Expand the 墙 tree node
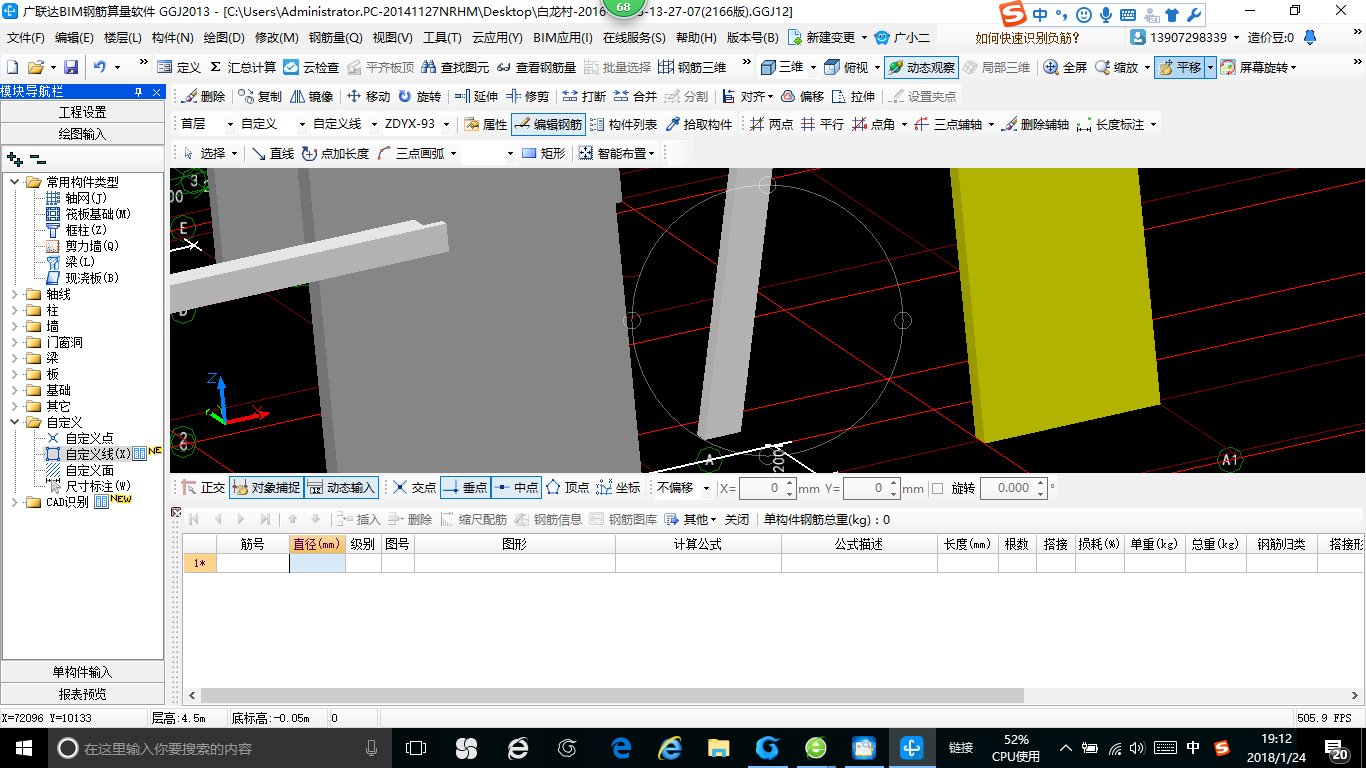1366x768 pixels. point(15,326)
